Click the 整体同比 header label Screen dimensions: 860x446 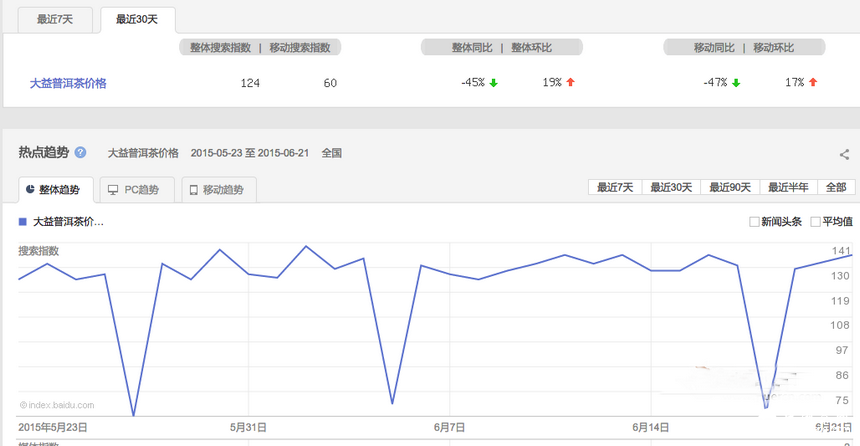click(x=472, y=48)
